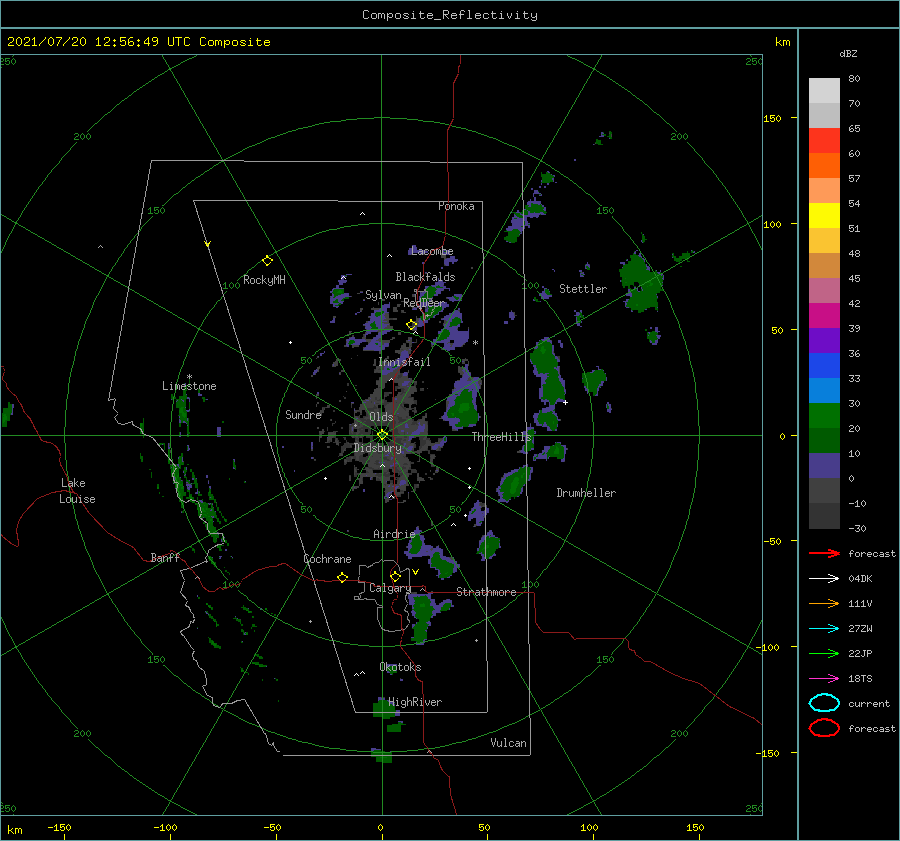Screen dimensions: 900x841
Task: Click the 150 tick on right km axis
Action: (772, 118)
